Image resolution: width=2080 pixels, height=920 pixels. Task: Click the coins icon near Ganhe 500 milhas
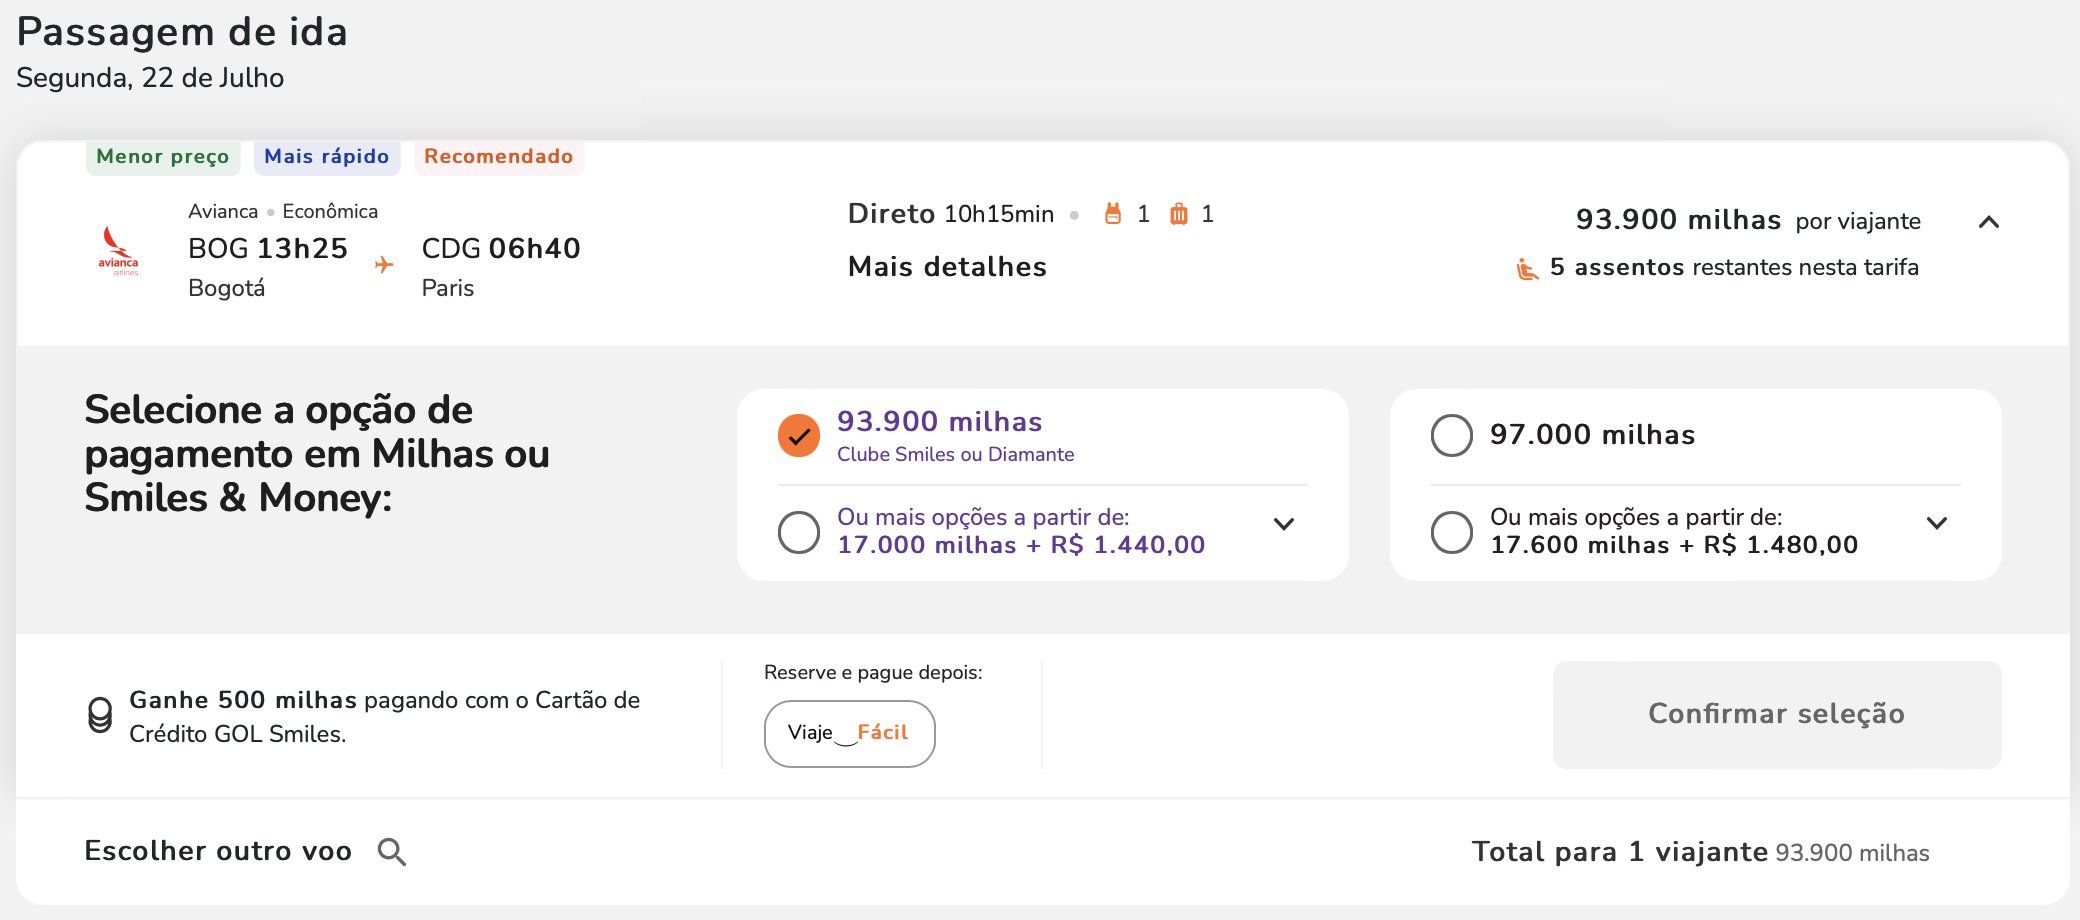100,716
